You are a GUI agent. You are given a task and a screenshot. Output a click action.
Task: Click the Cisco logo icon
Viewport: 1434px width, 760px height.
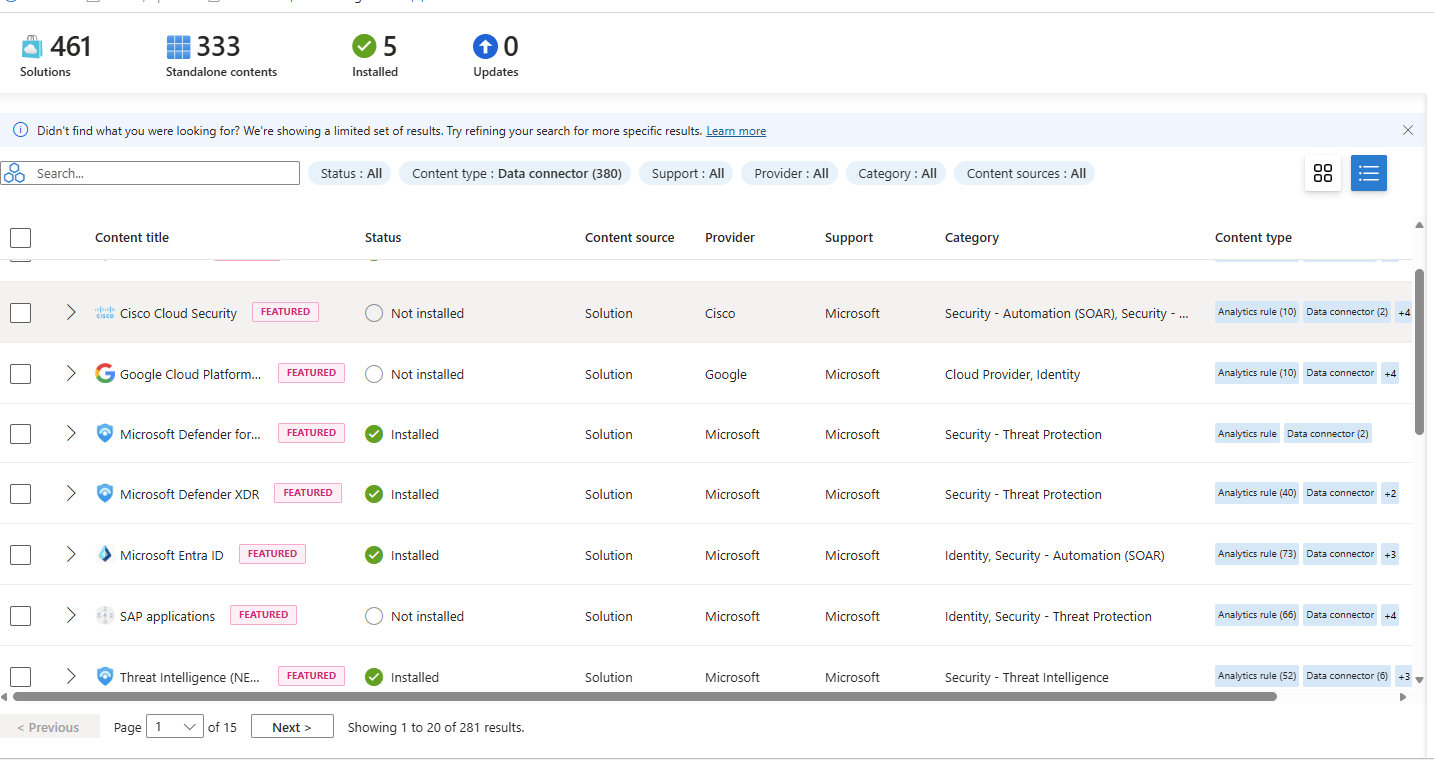click(105, 312)
